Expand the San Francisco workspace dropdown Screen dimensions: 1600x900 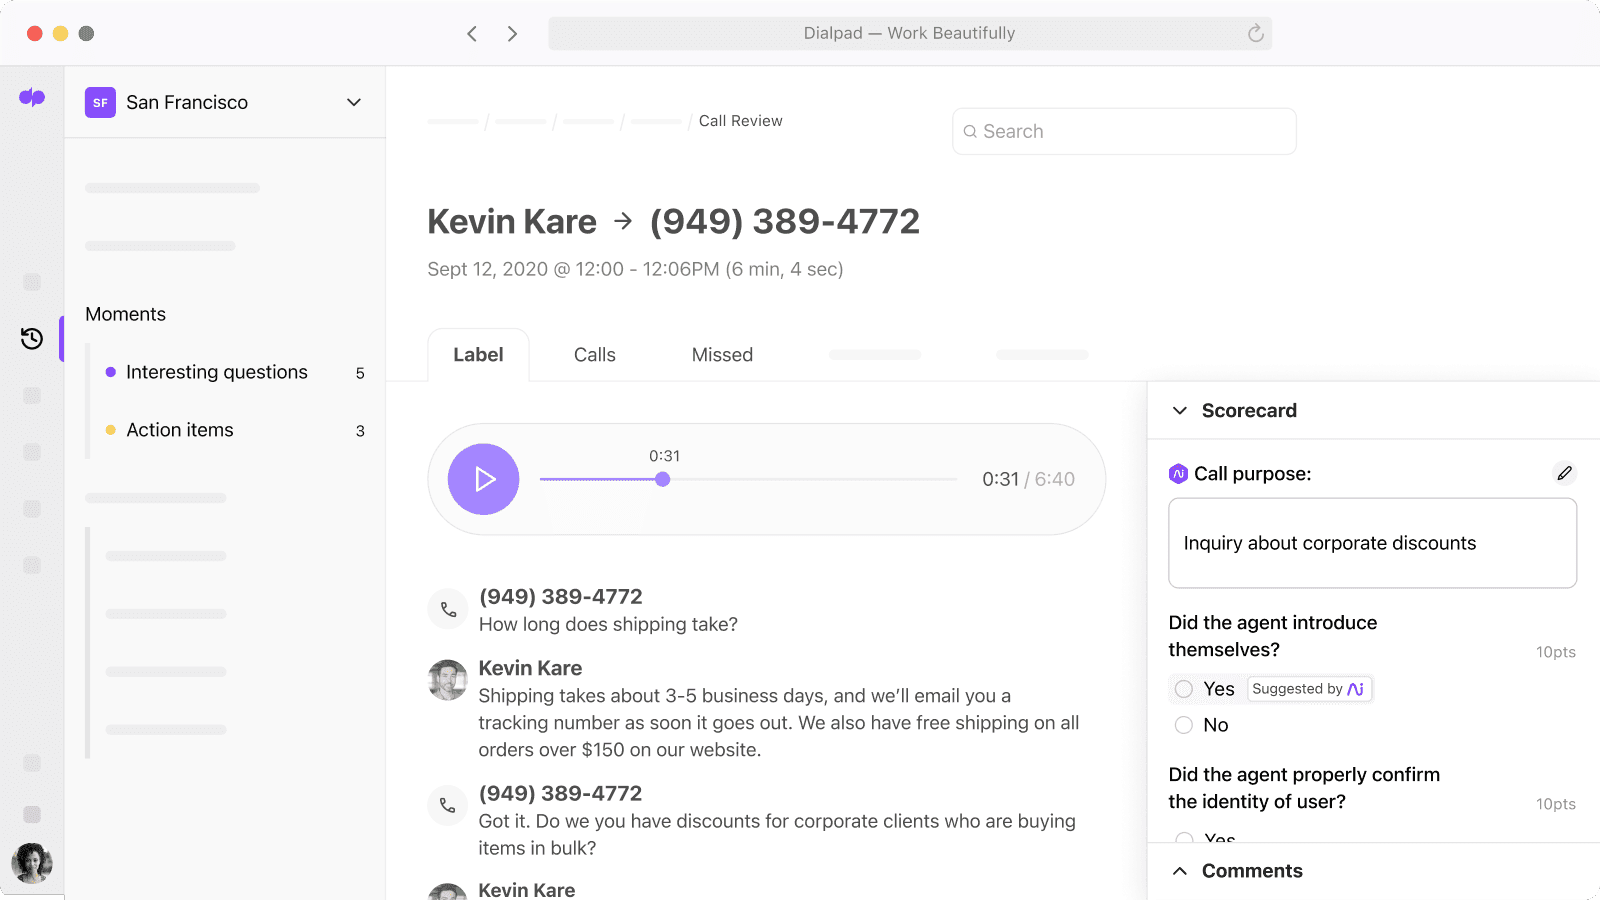click(353, 102)
